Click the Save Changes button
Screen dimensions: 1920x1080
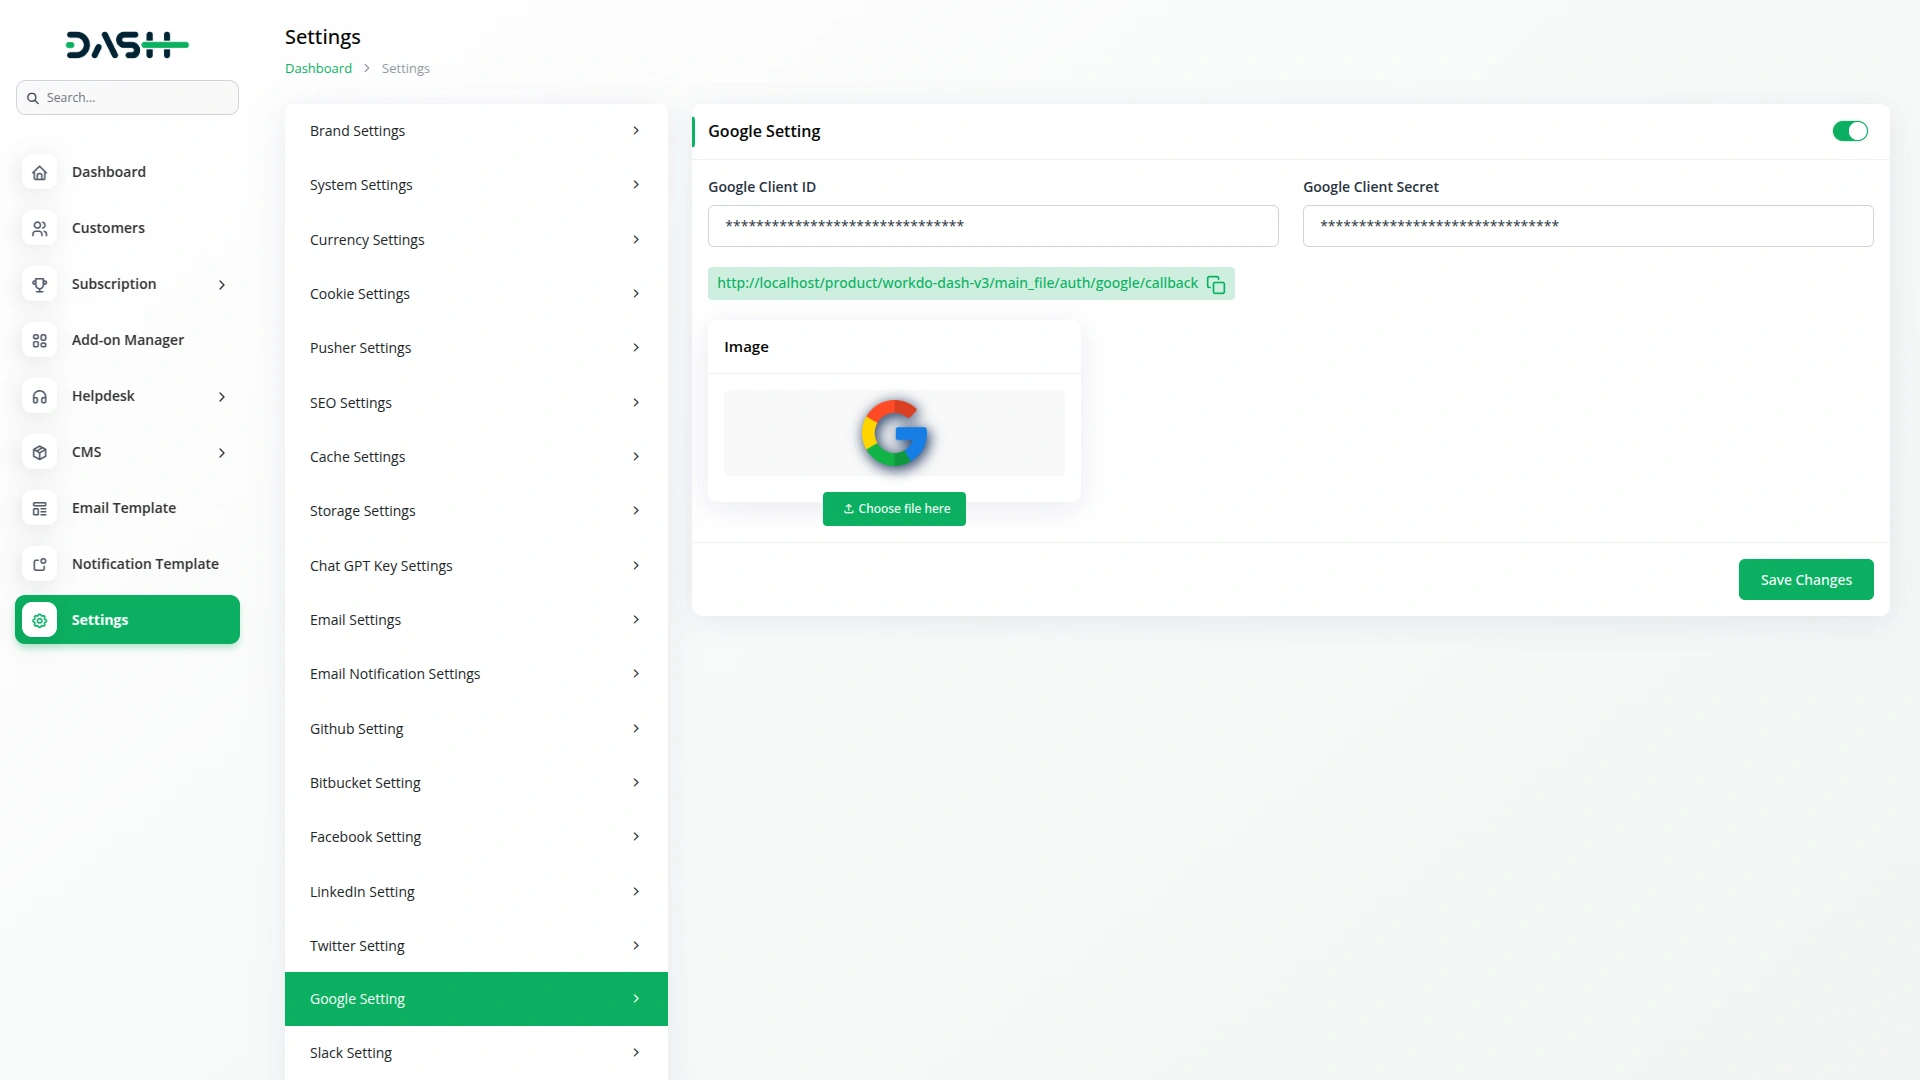pos(1806,579)
